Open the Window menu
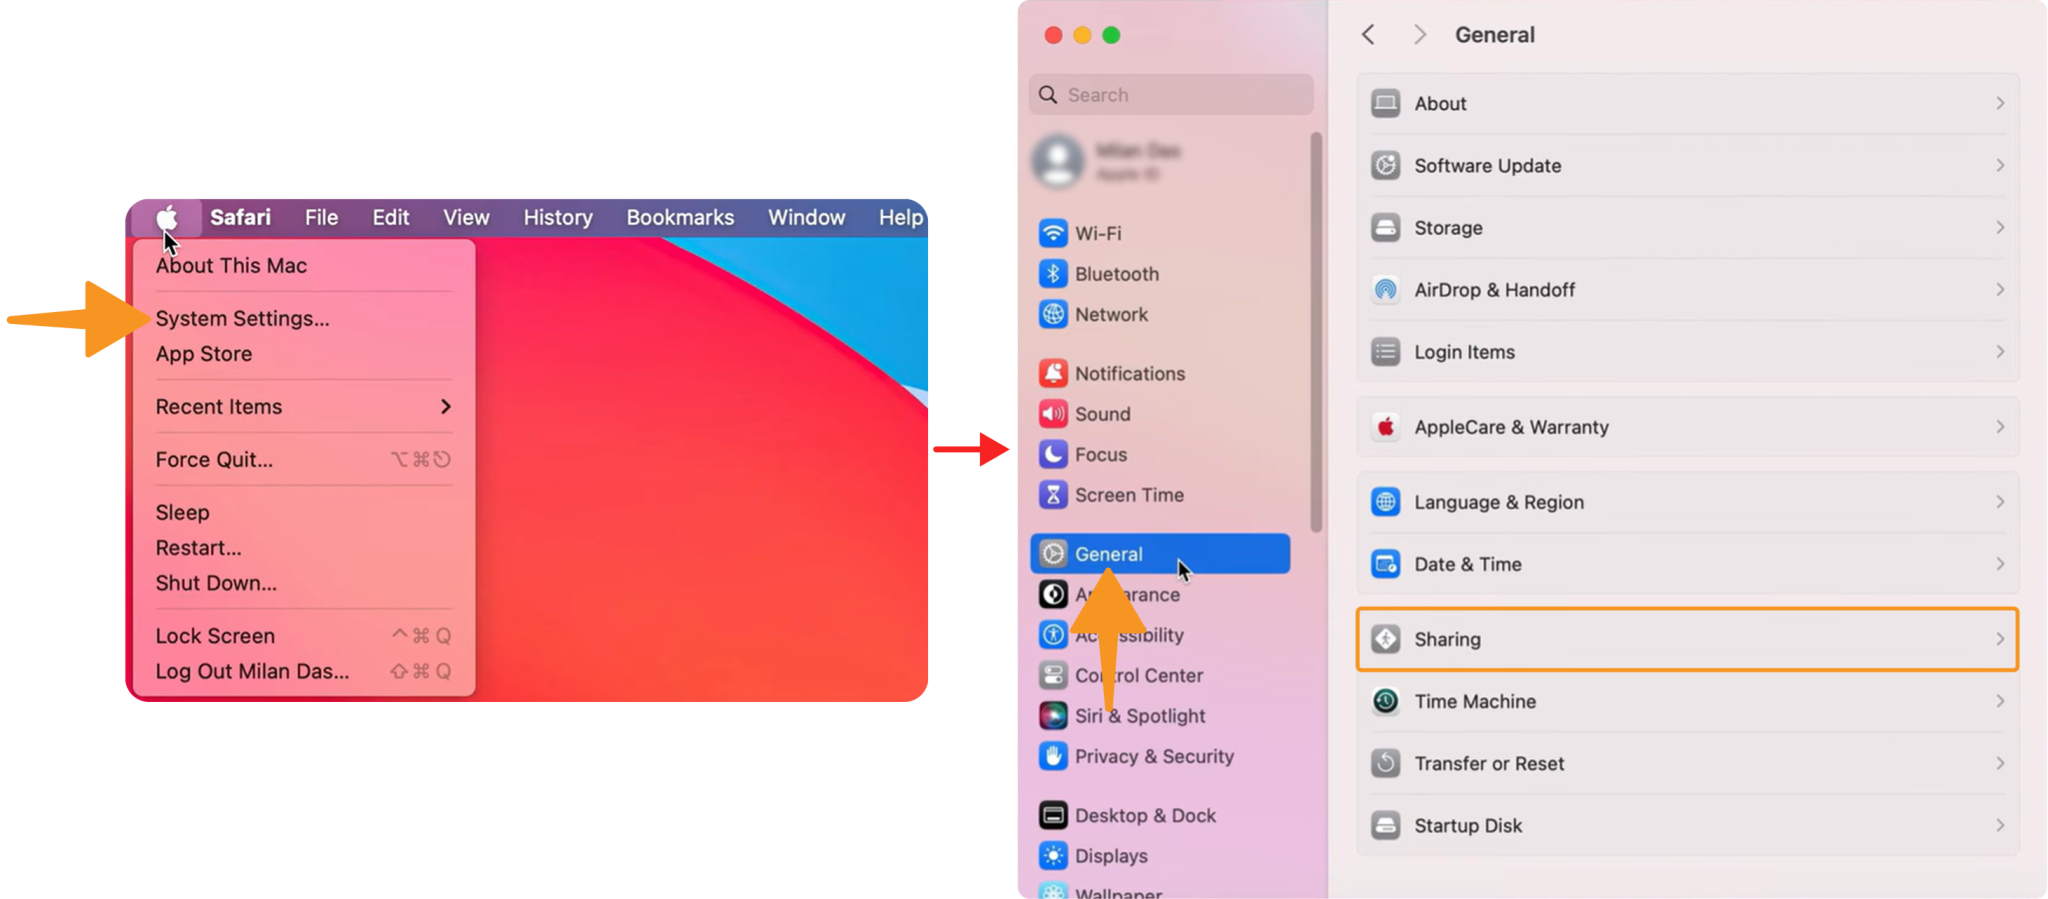The image size is (2048, 899). (806, 217)
